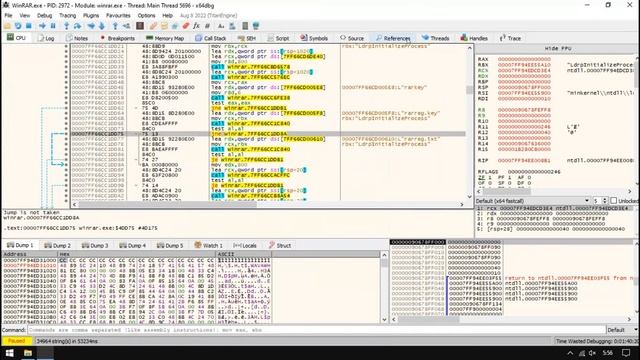640x360 pixels.
Task: Open the Variables hash toolbar icon
Action: pyautogui.click(x=207, y=26)
